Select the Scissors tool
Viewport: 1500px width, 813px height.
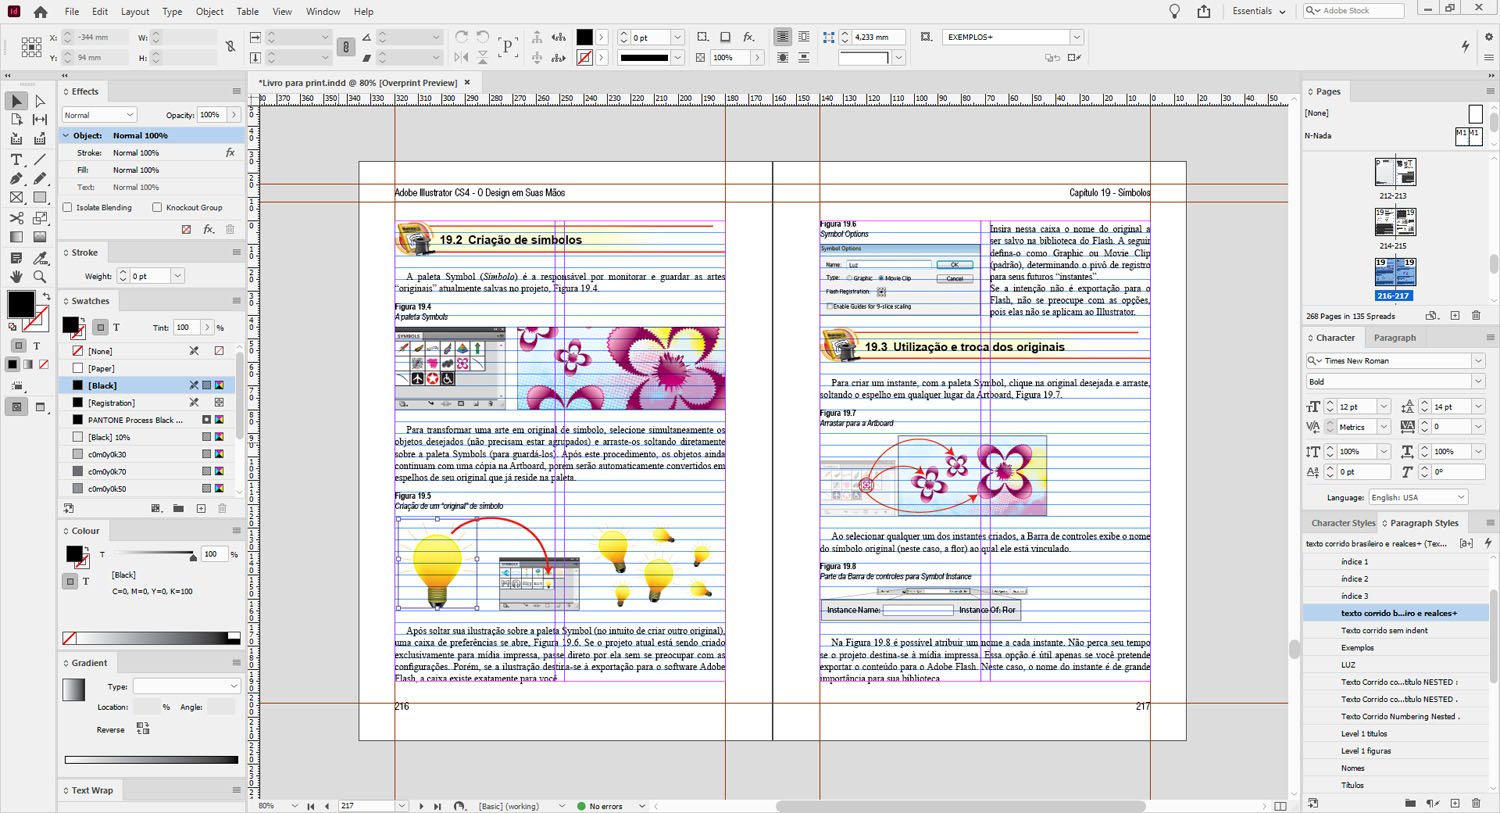pos(16,218)
